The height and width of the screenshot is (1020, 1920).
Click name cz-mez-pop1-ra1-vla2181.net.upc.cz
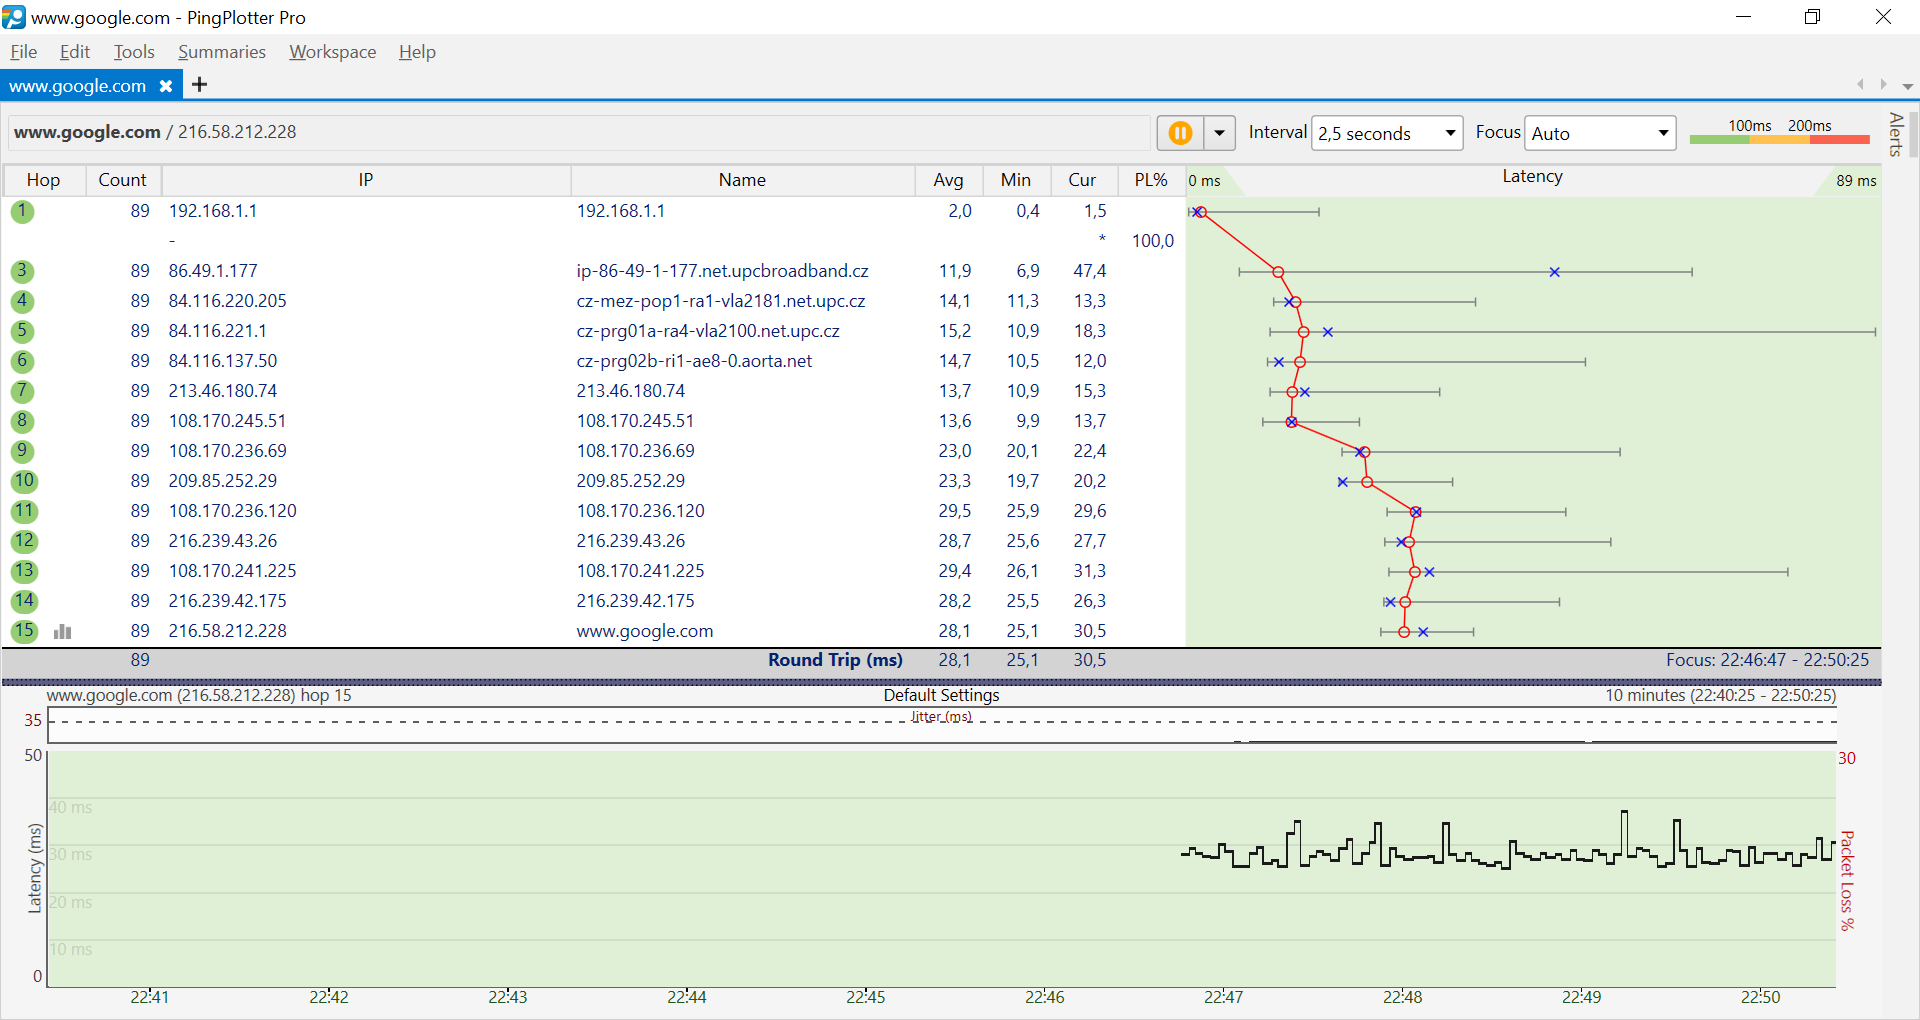(721, 301)
